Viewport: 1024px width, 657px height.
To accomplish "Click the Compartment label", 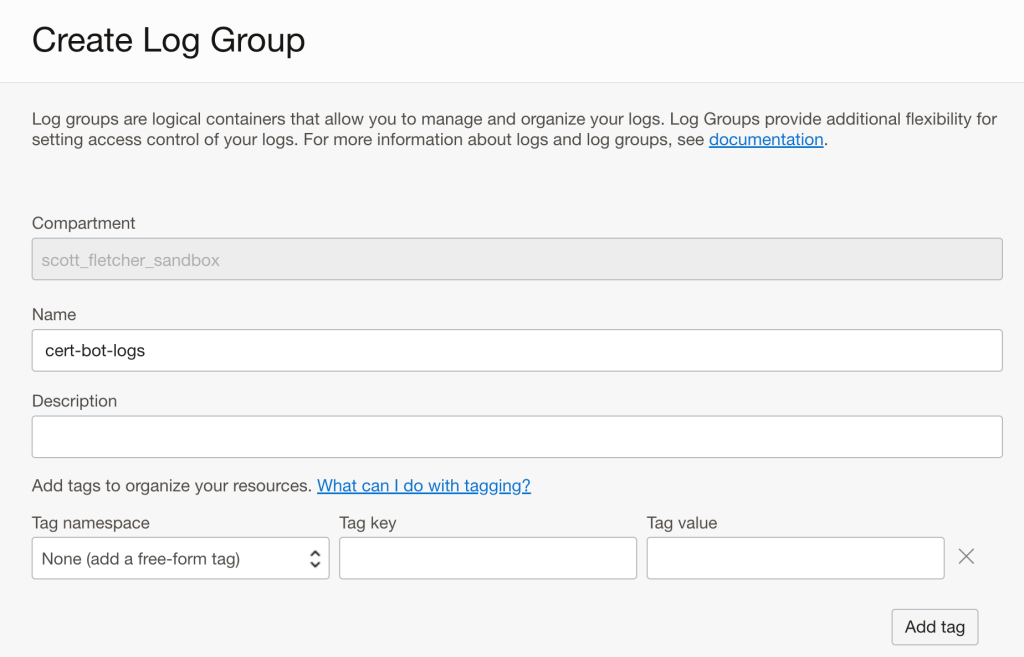I will 84,223.
